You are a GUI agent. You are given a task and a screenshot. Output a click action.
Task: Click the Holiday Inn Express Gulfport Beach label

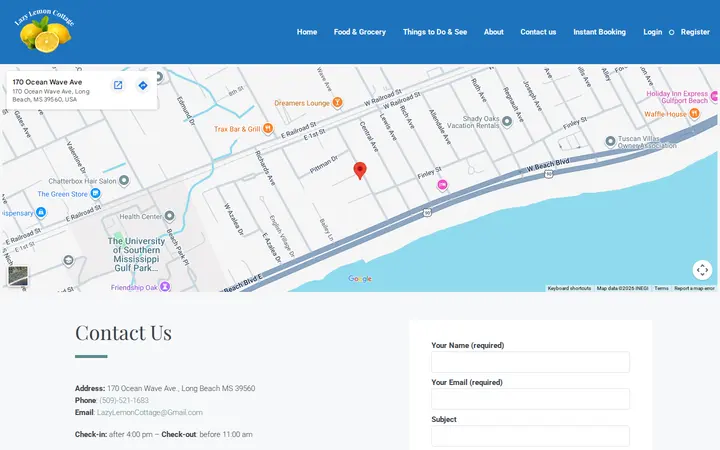677,97
